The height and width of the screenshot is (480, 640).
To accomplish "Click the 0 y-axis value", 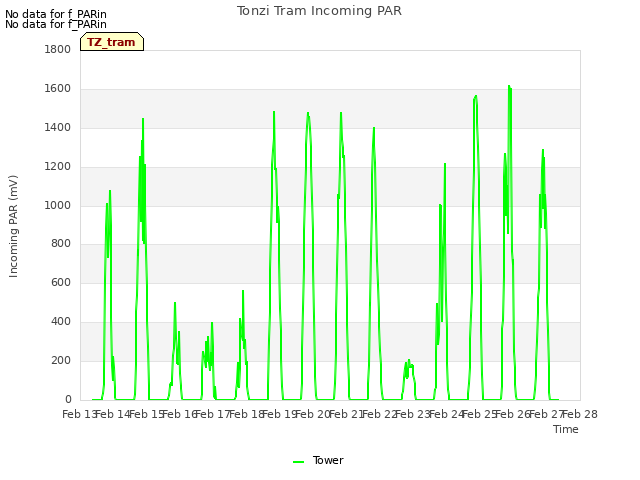I will coord(68,399).
